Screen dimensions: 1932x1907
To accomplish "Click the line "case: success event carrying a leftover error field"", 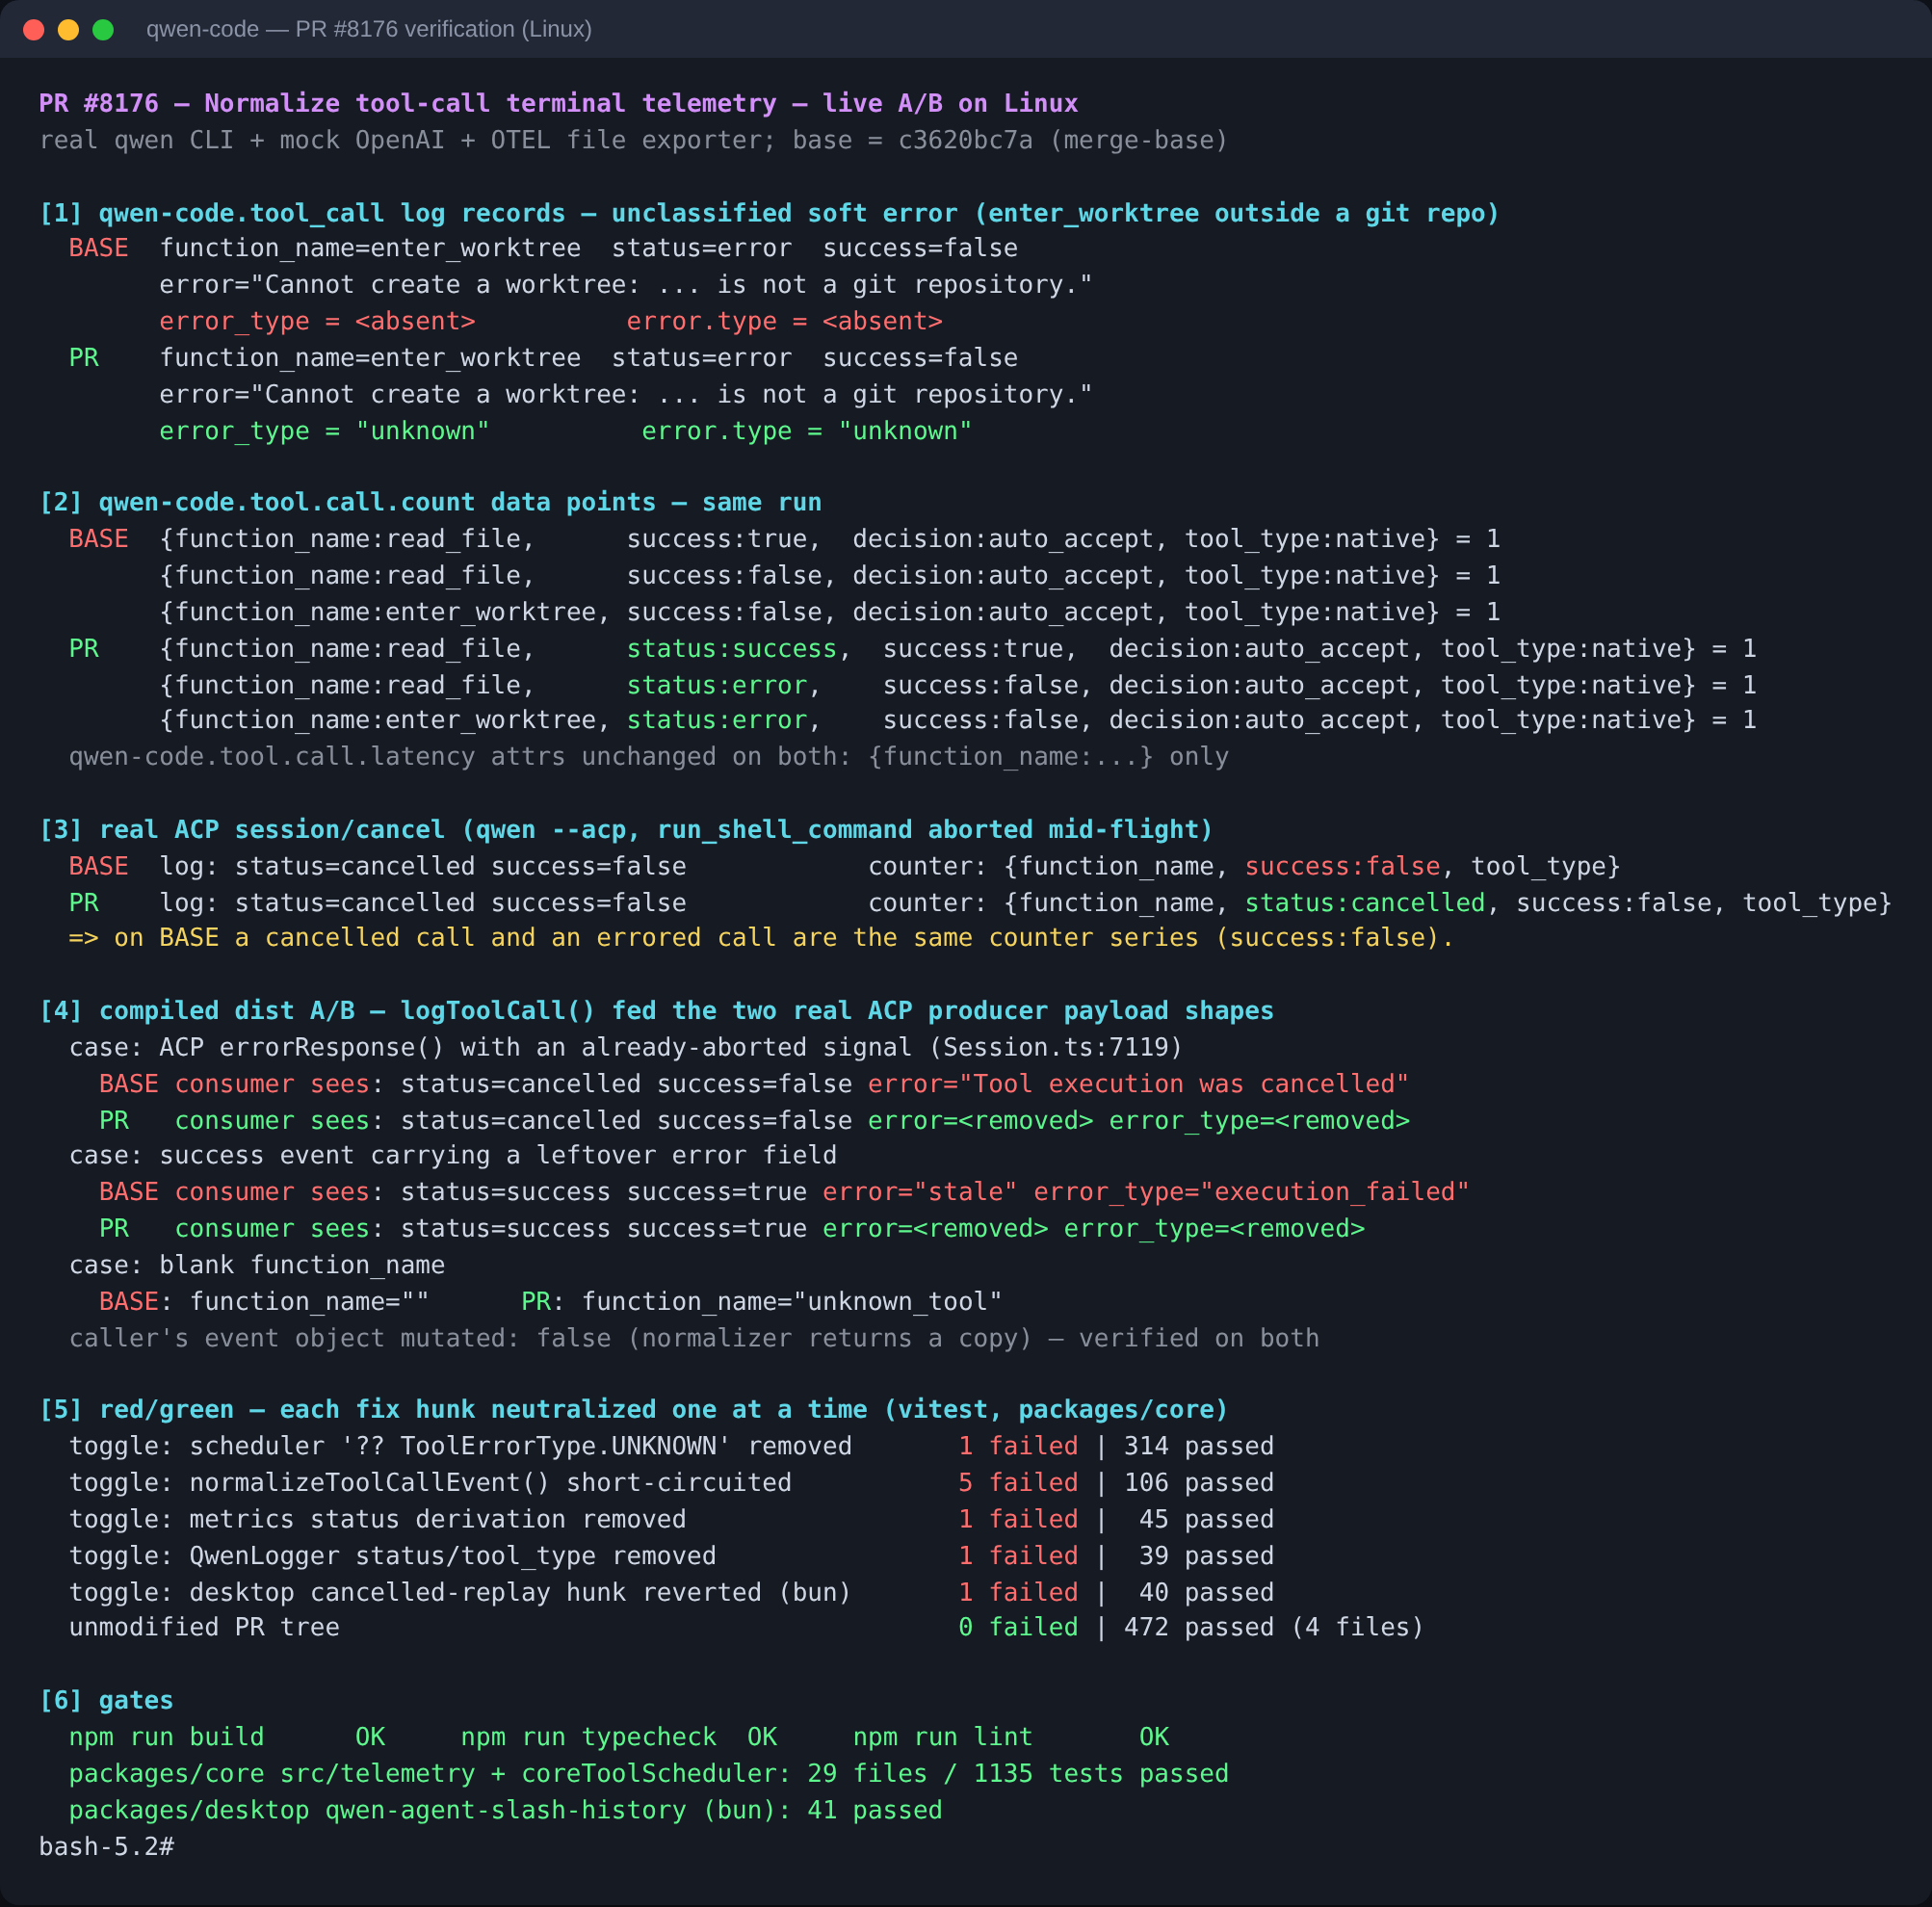I will [x=452, y=1155].
